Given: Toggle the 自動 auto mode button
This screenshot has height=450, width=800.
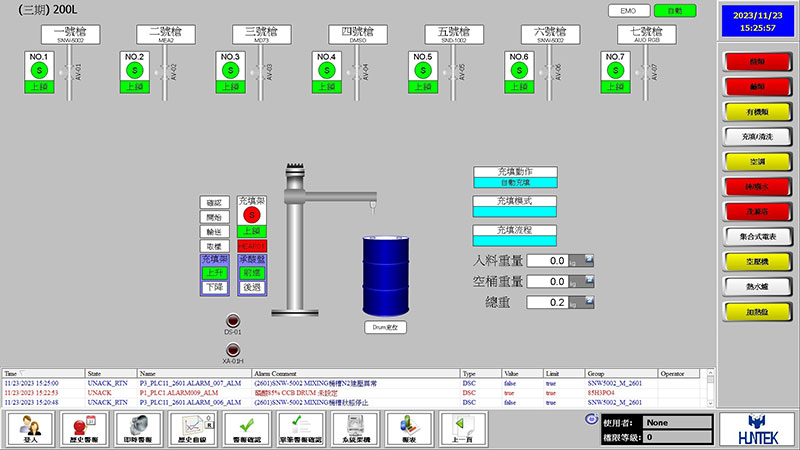Looking at the screenshot, I should pos(674,11).
